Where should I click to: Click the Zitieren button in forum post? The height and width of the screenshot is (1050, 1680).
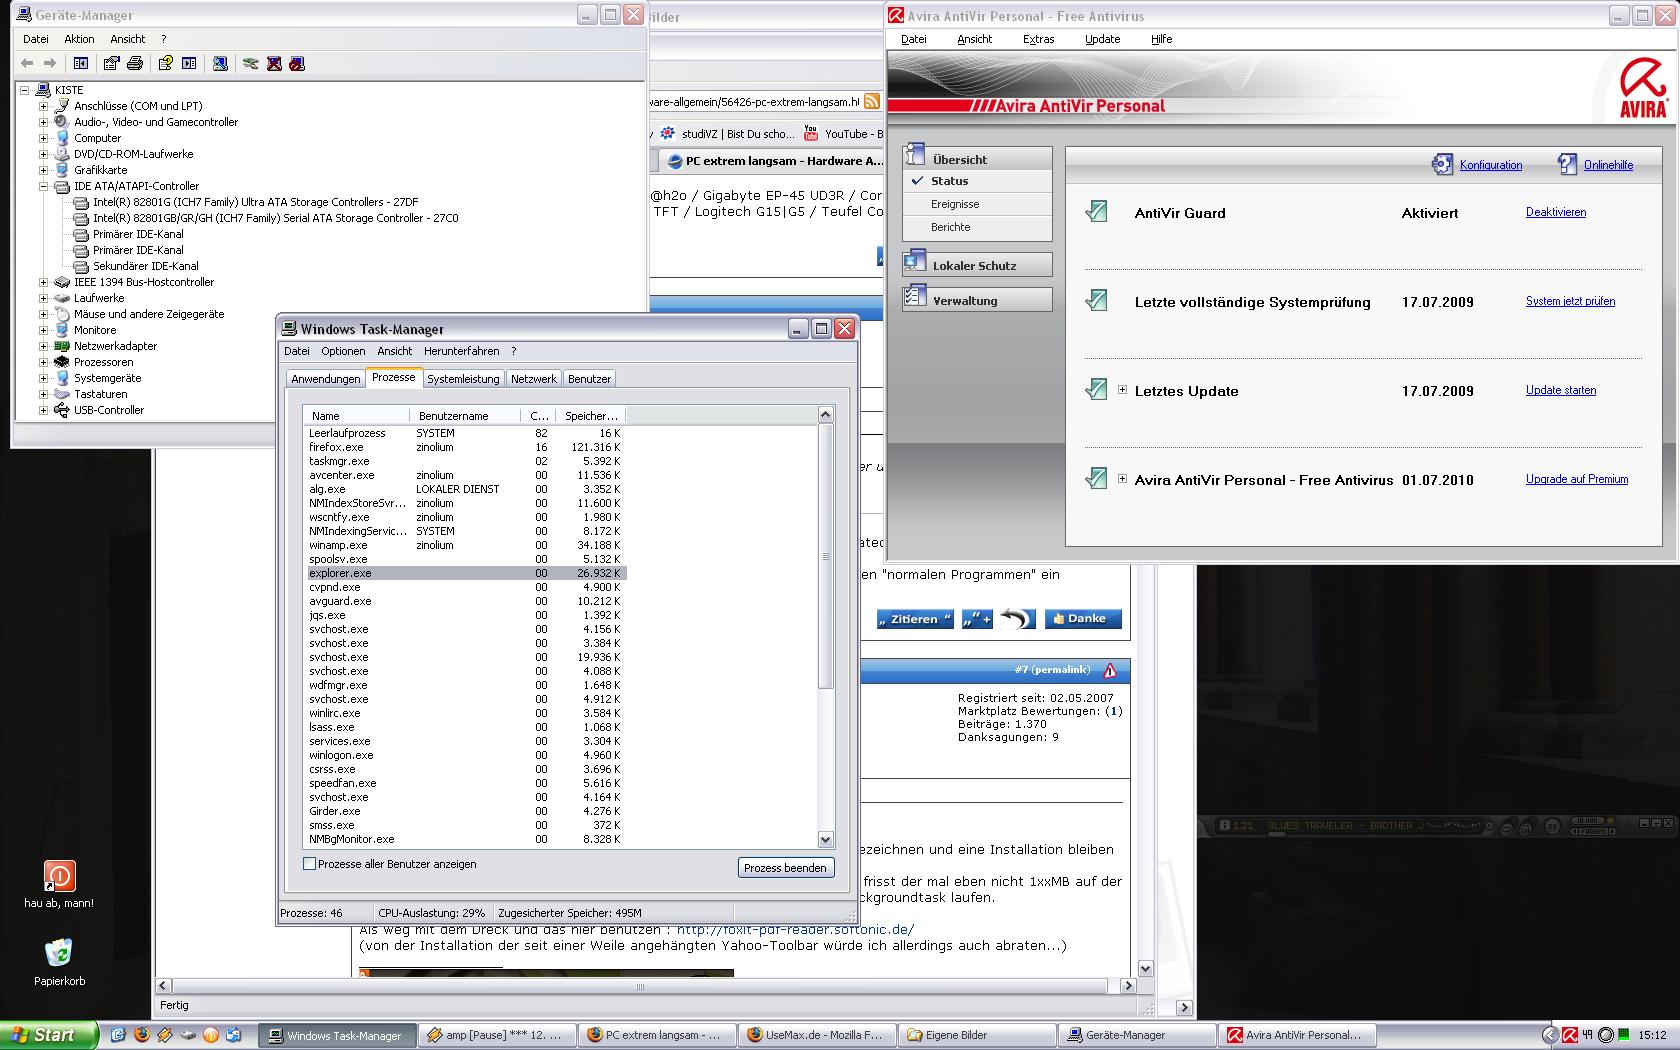915,619
